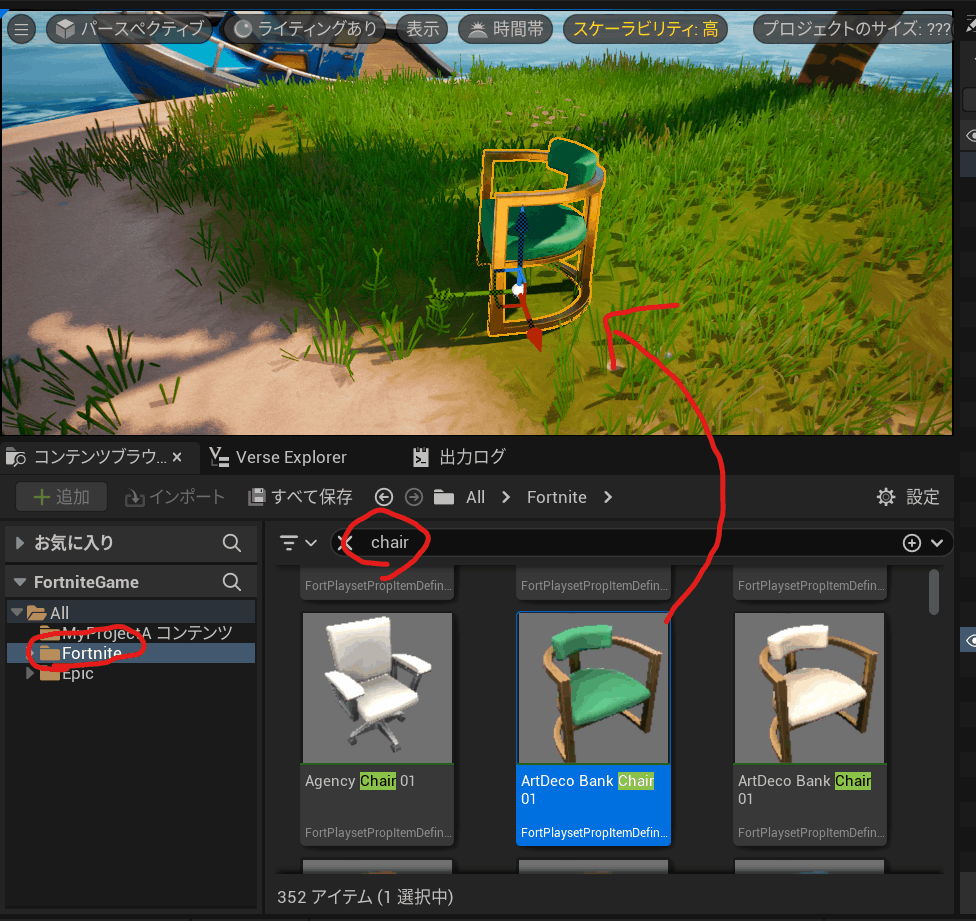Open the viewport hamburger options menu

click(21, 29)
